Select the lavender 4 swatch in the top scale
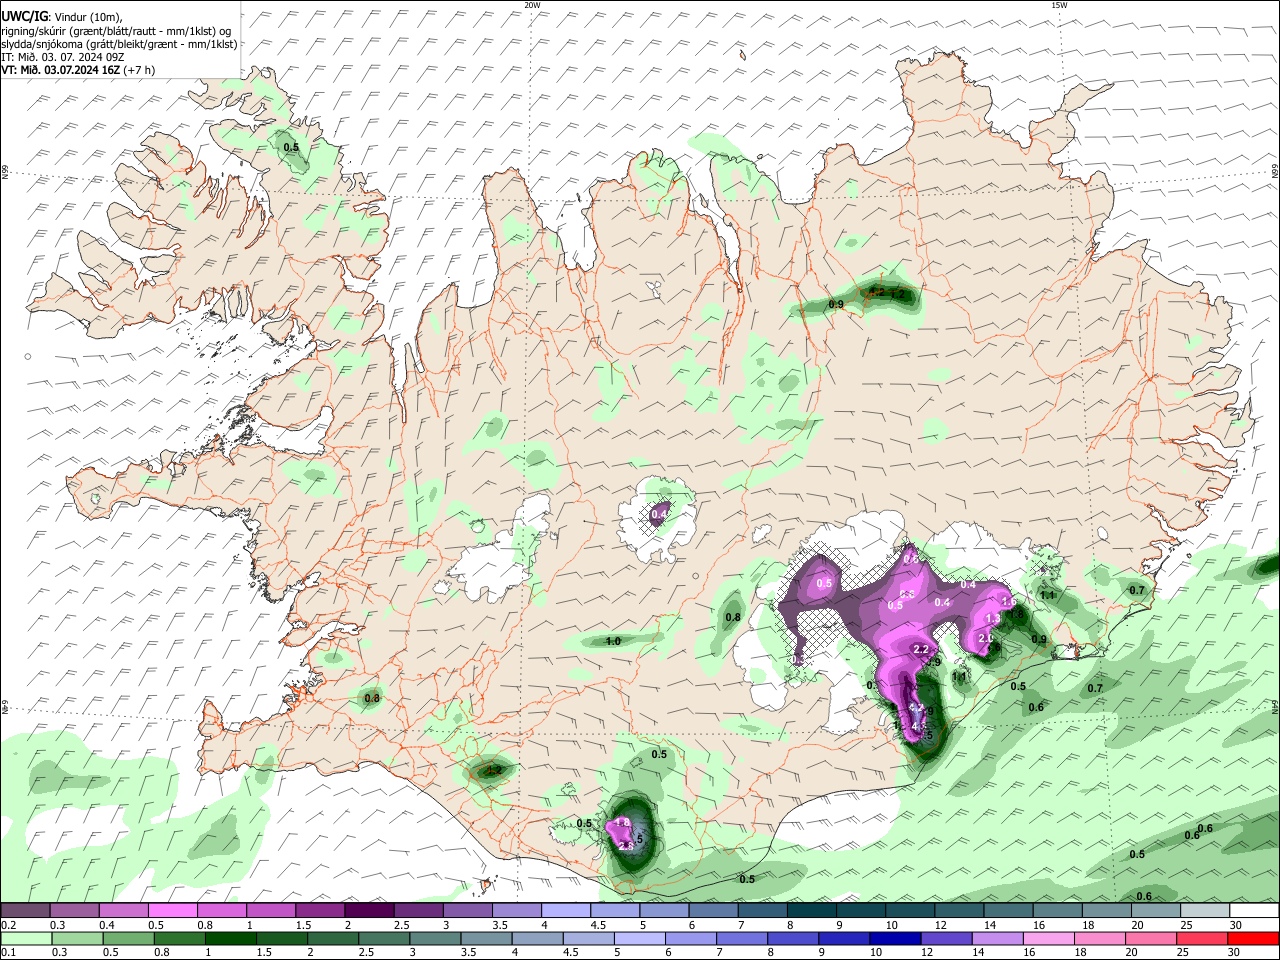 (566, 910)
